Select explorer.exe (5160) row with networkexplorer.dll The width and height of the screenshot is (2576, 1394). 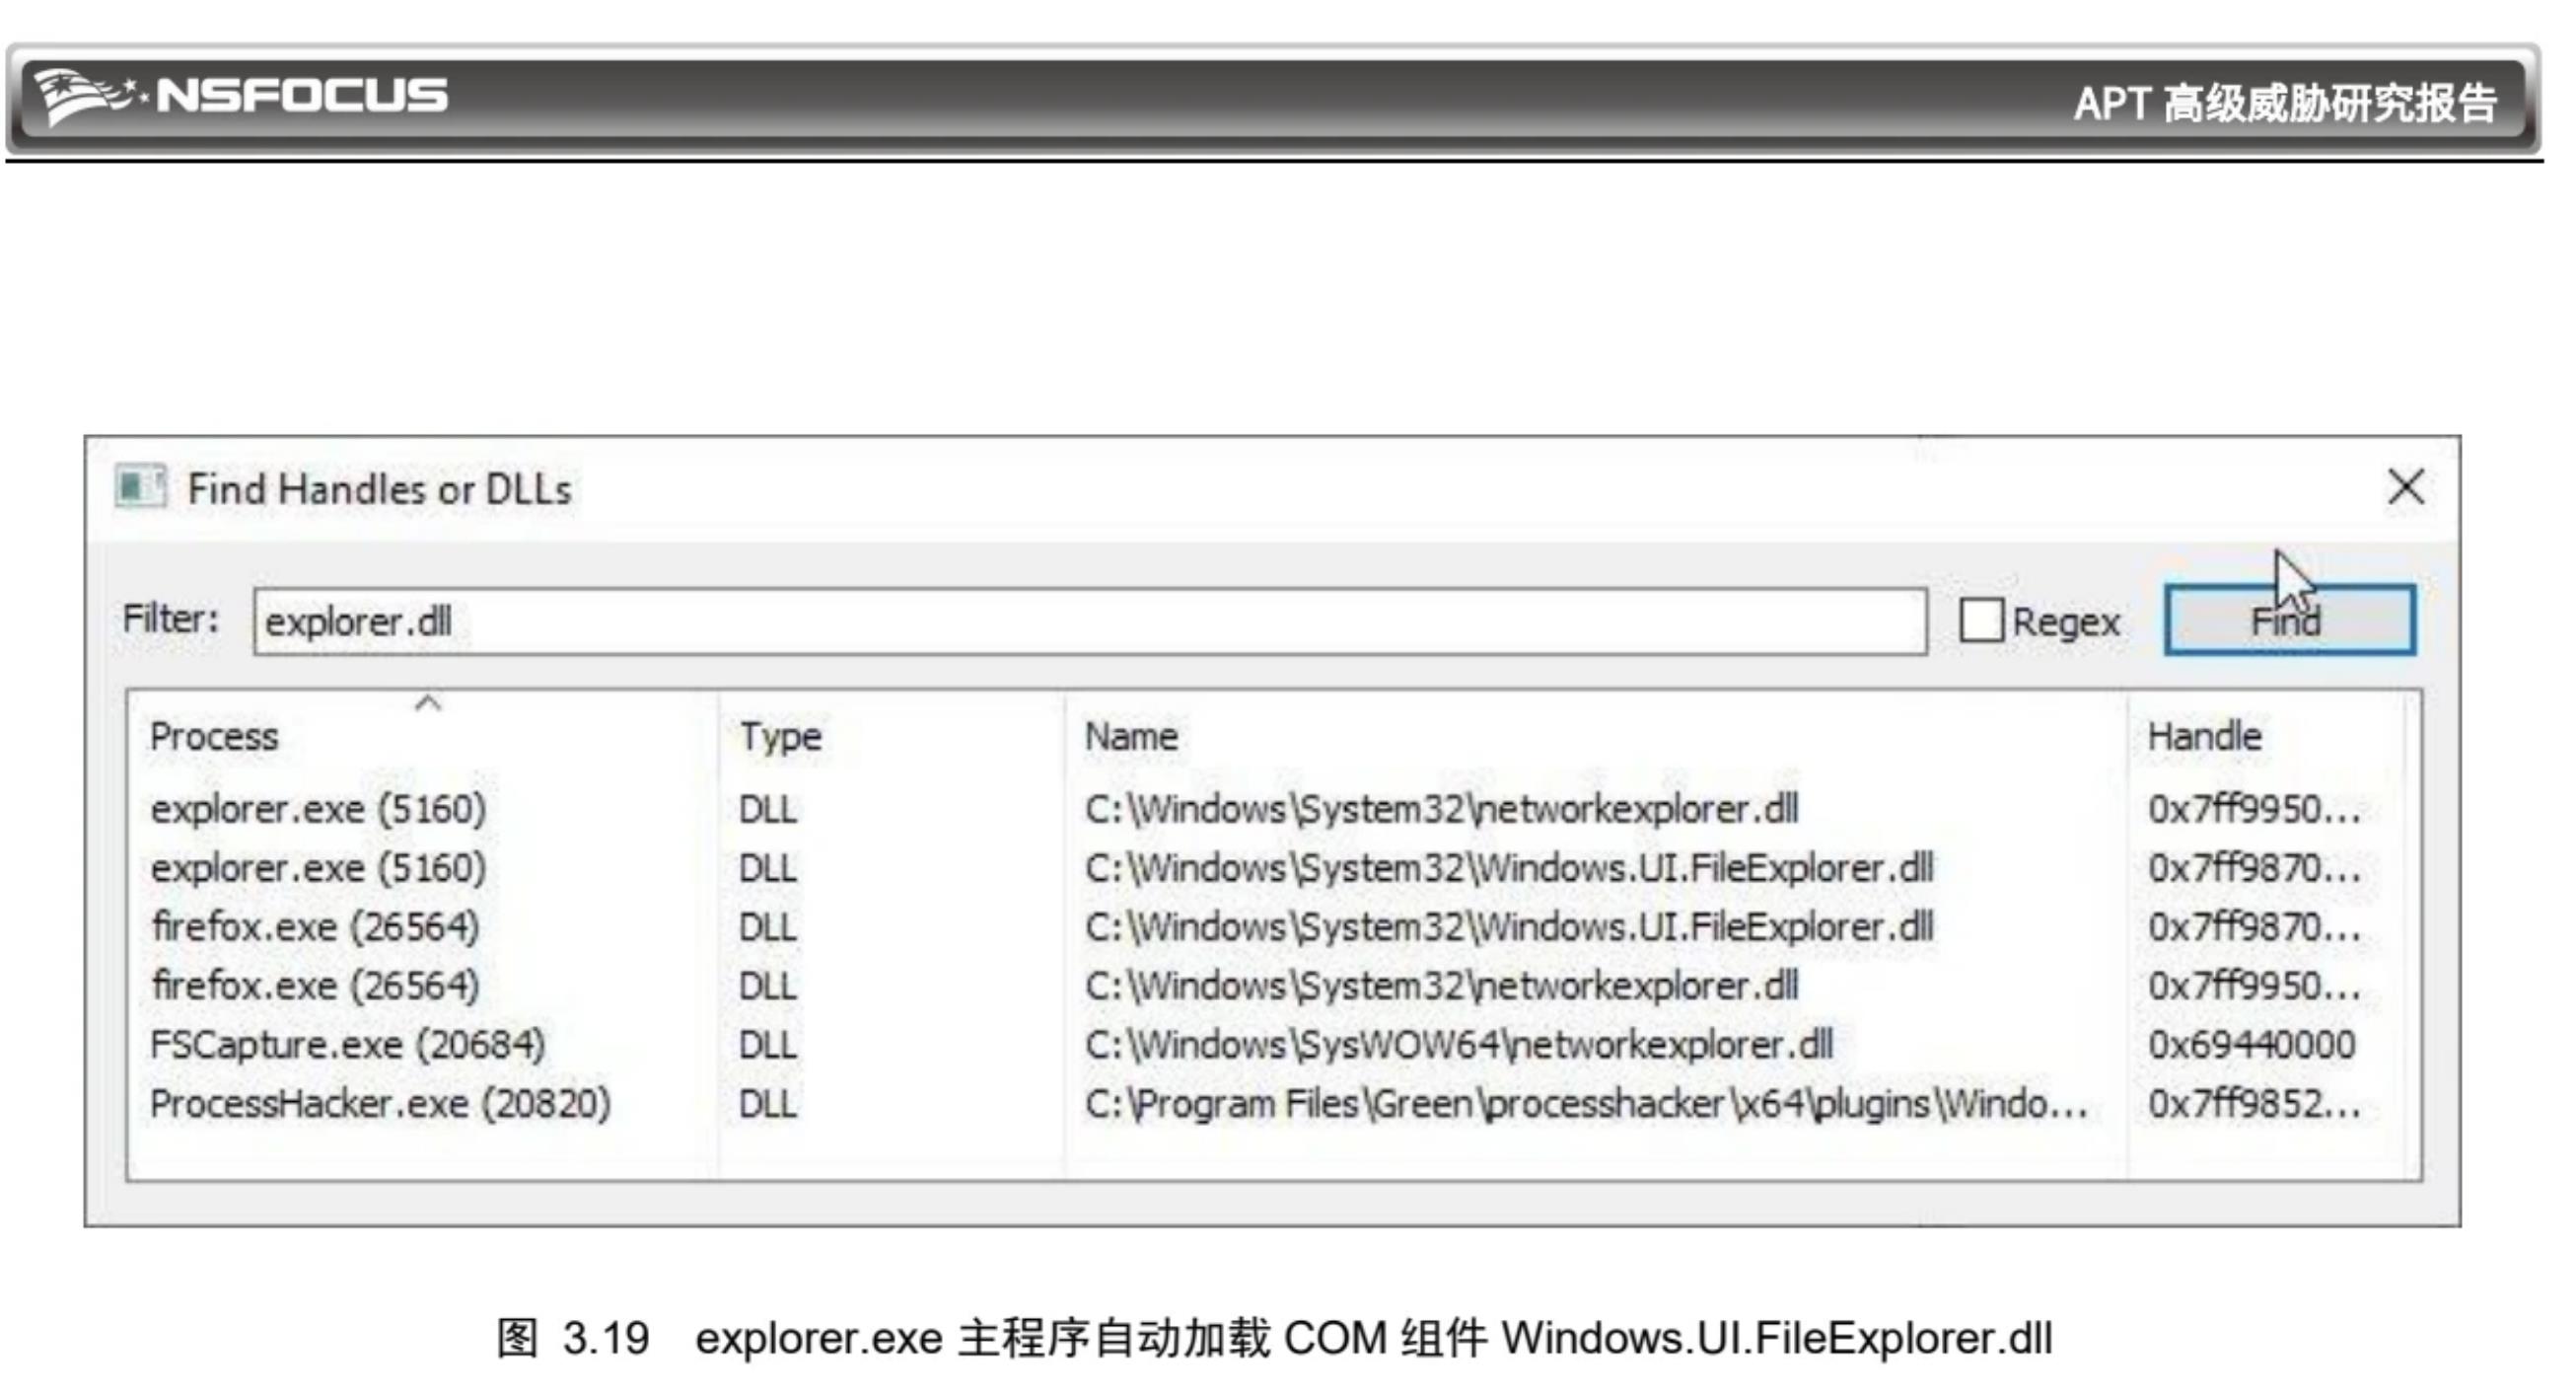pos(1267,809)
